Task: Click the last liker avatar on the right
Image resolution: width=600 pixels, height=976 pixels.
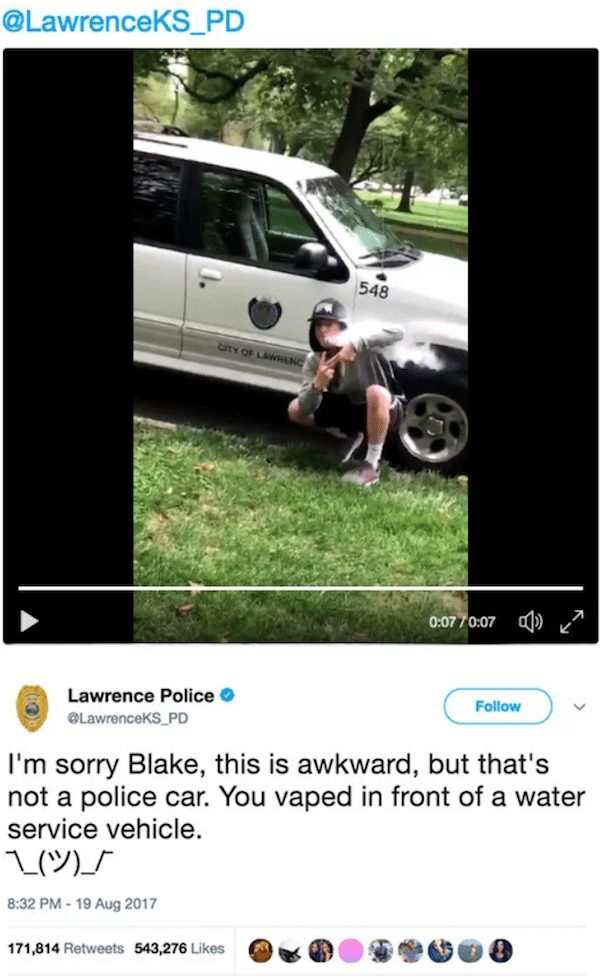Action: point(501,950)
